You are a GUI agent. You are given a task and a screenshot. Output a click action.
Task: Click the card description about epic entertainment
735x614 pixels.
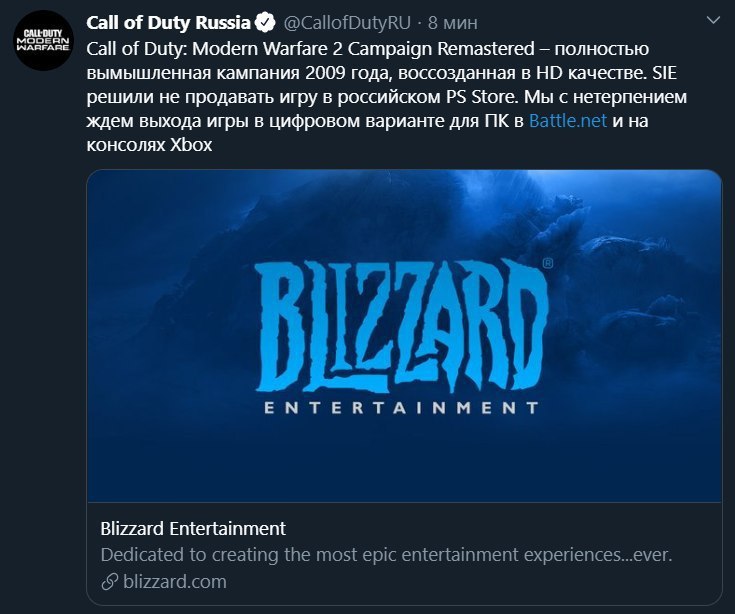pos(386,554)
